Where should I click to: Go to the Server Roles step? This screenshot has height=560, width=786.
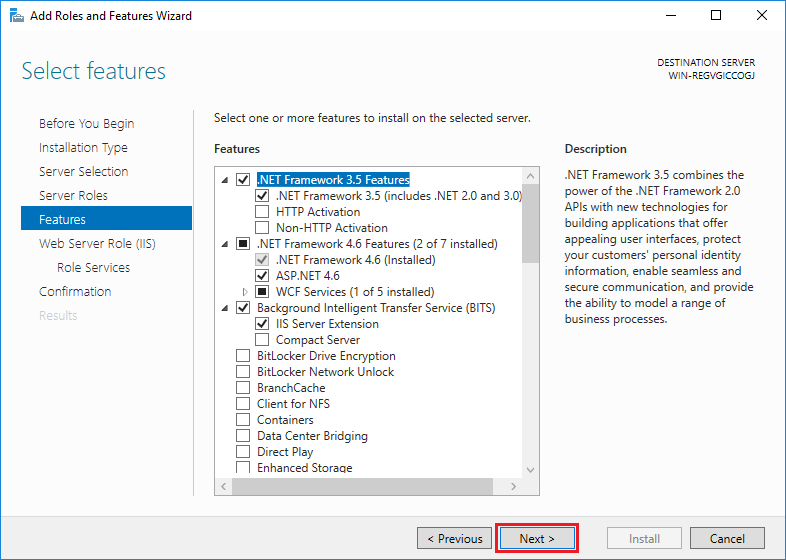[73, 195]
